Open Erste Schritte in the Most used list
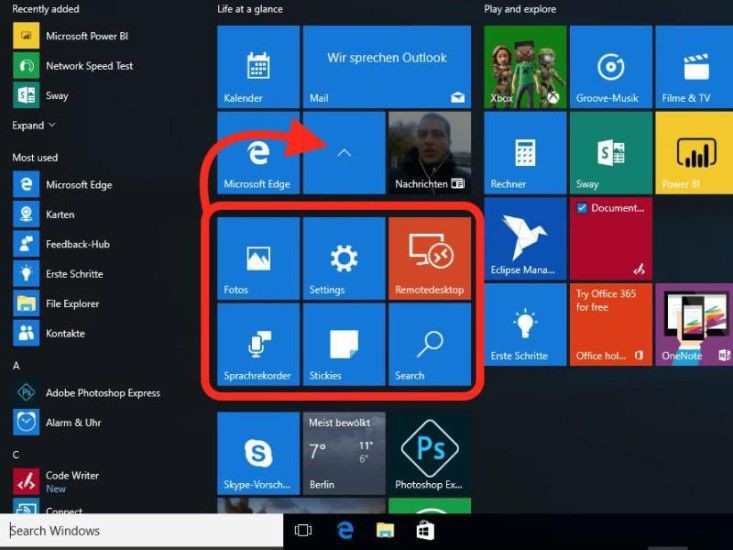Viewport: 733px width, 550px height. click(58, 274)
